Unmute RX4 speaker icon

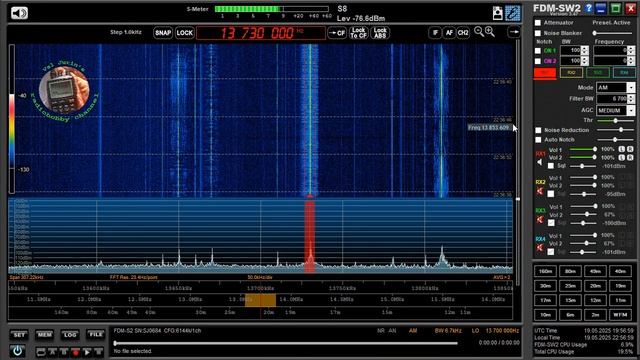pos(540,248)
